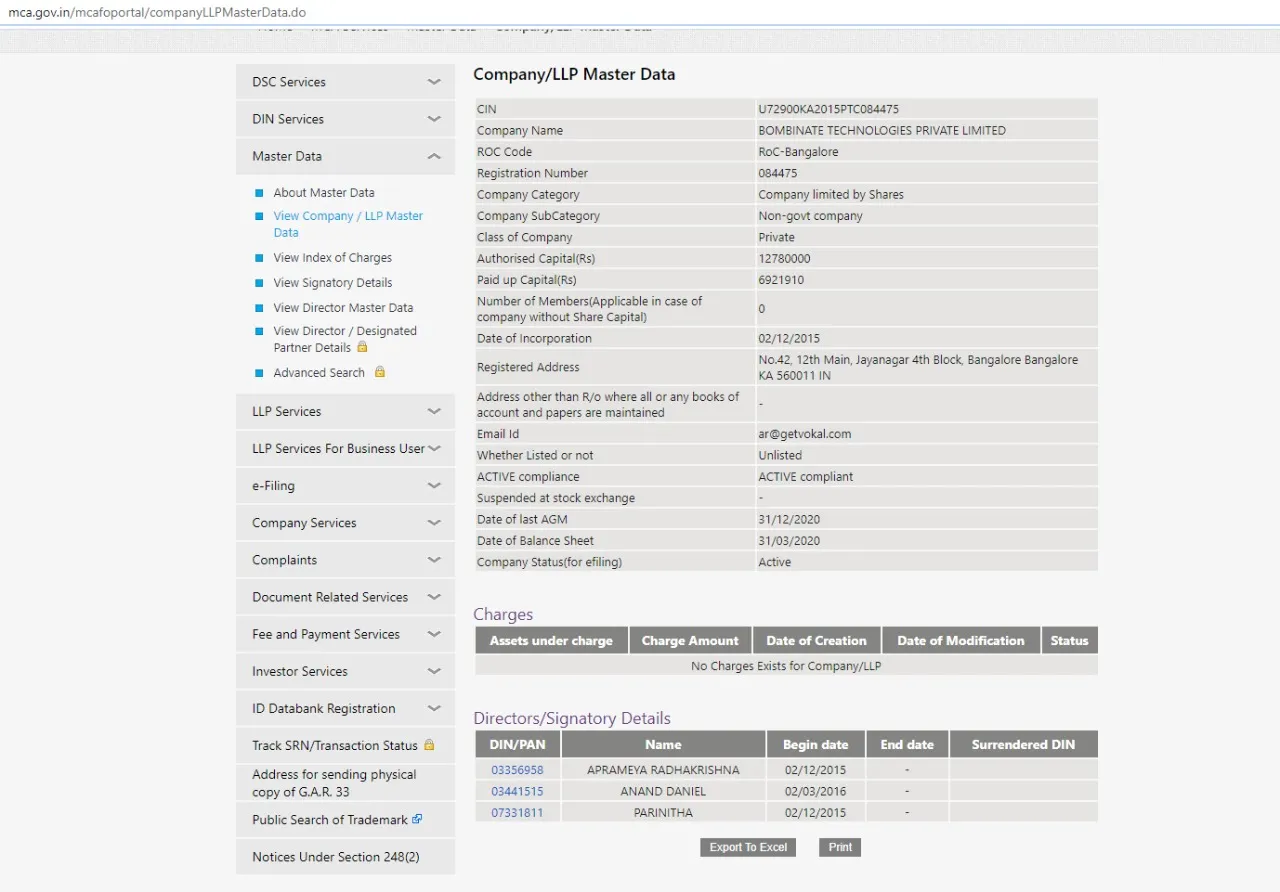This screenshot has height=892, width=1280.
Task: Click the Print button
Action: (x=840, y=847)
